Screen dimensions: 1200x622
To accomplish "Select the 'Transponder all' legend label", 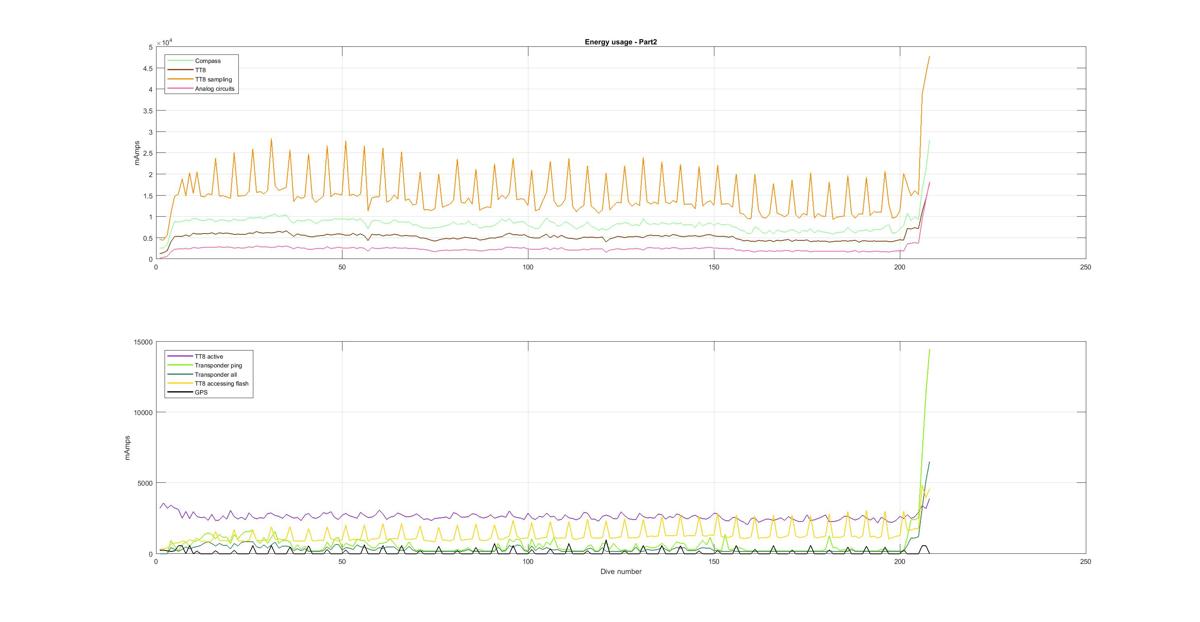I will pos(214,374).
